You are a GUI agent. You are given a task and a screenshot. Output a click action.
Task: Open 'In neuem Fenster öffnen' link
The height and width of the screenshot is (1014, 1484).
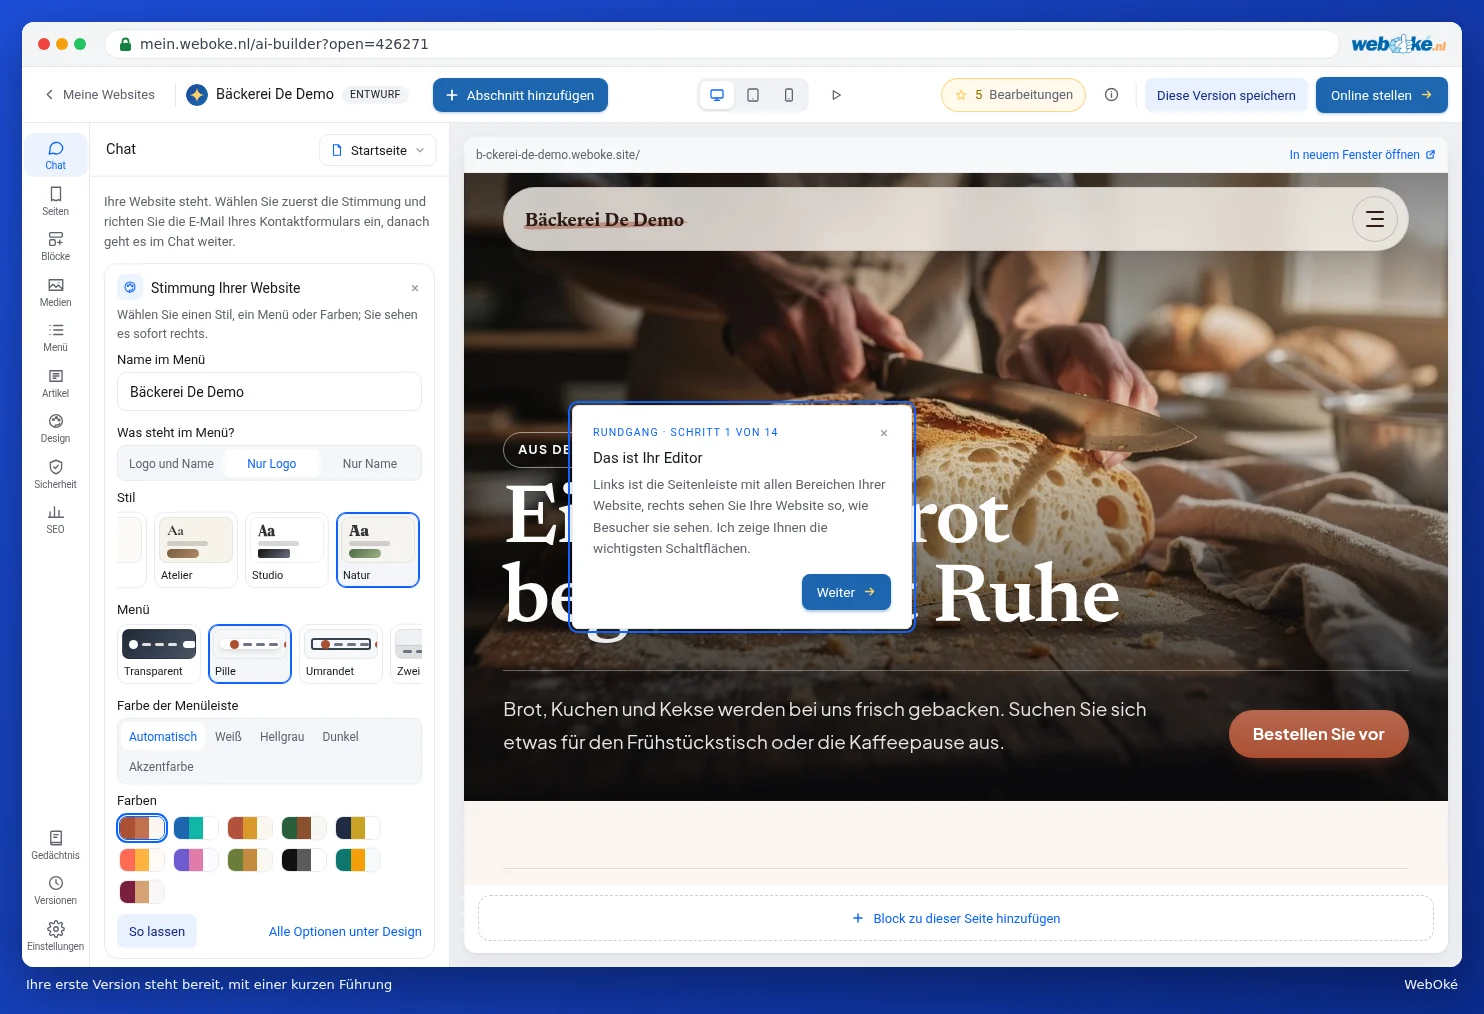(x=1362, y=155)
